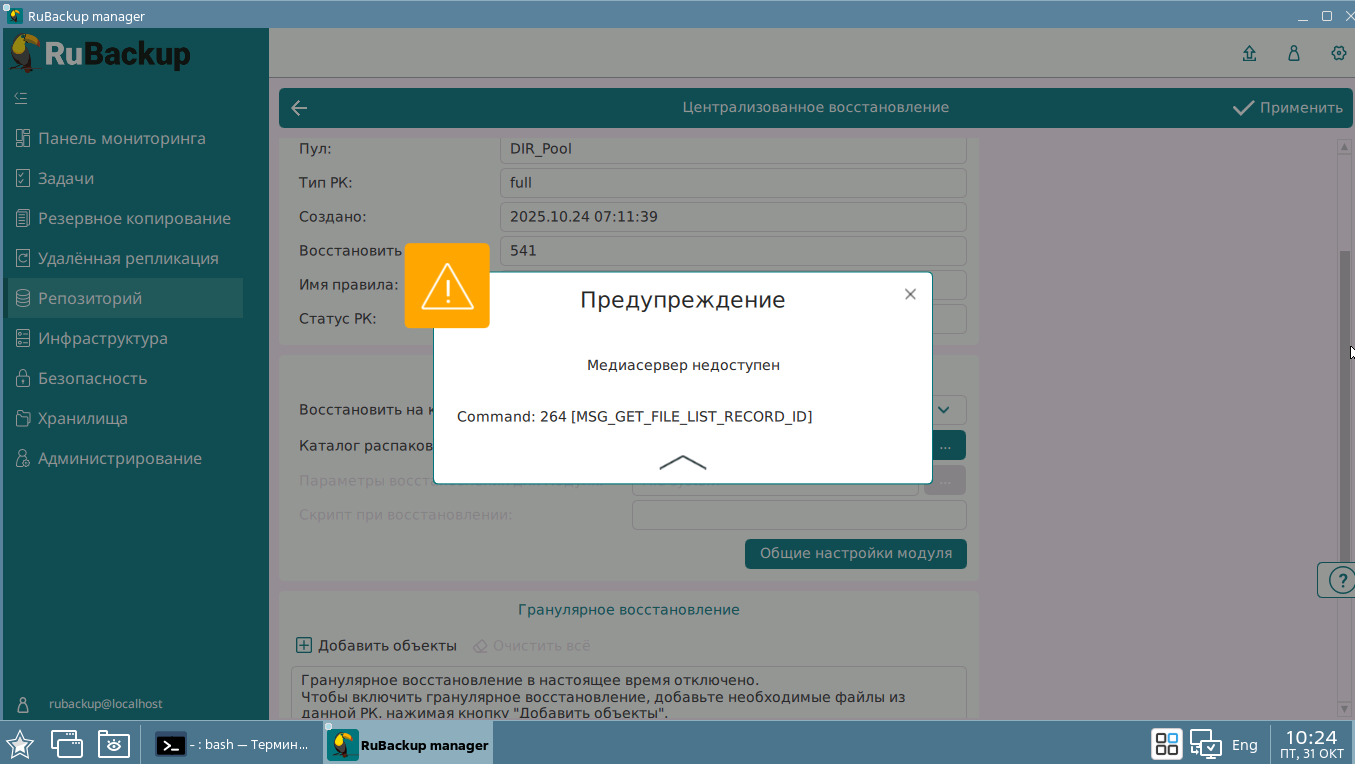Open Панель мониторинга in the sidebar

pyautogui.click(x=121, y=138)
